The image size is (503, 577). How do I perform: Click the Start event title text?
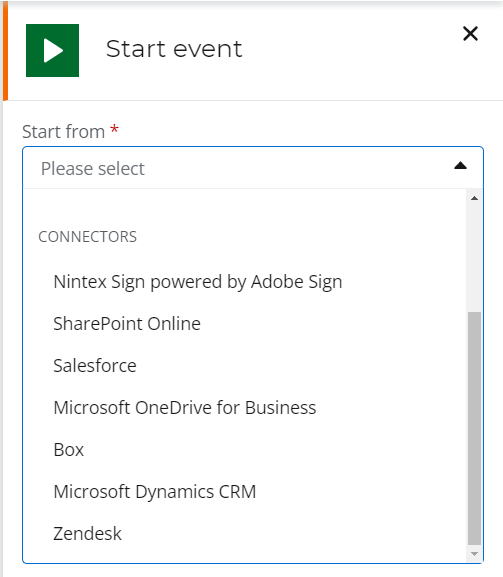pos(174,49)
